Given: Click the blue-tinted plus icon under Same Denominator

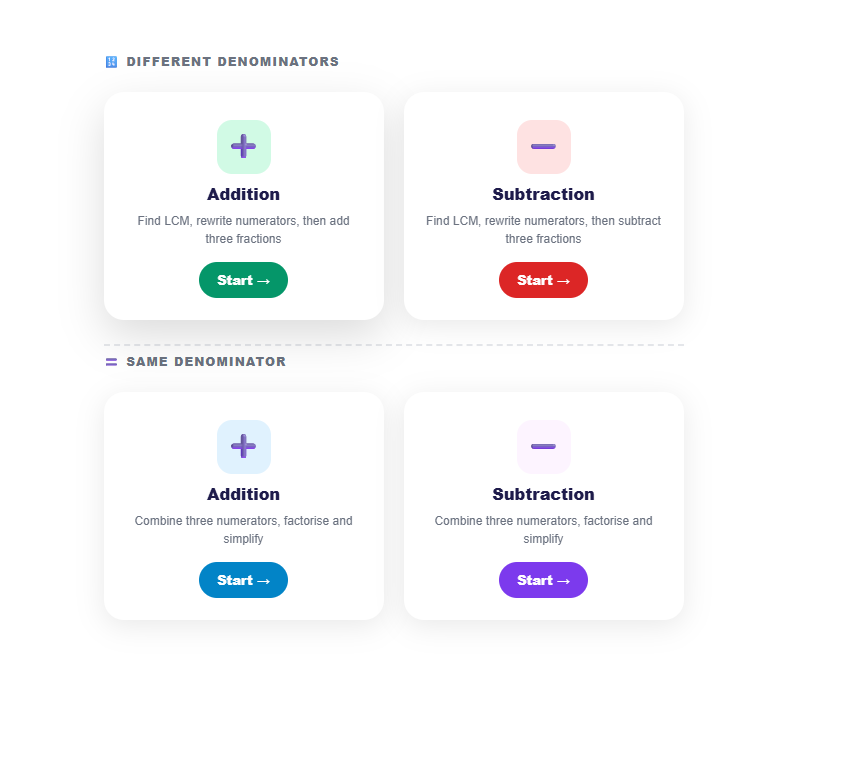Looking at the screenshot, I should [x=243, y=447].
